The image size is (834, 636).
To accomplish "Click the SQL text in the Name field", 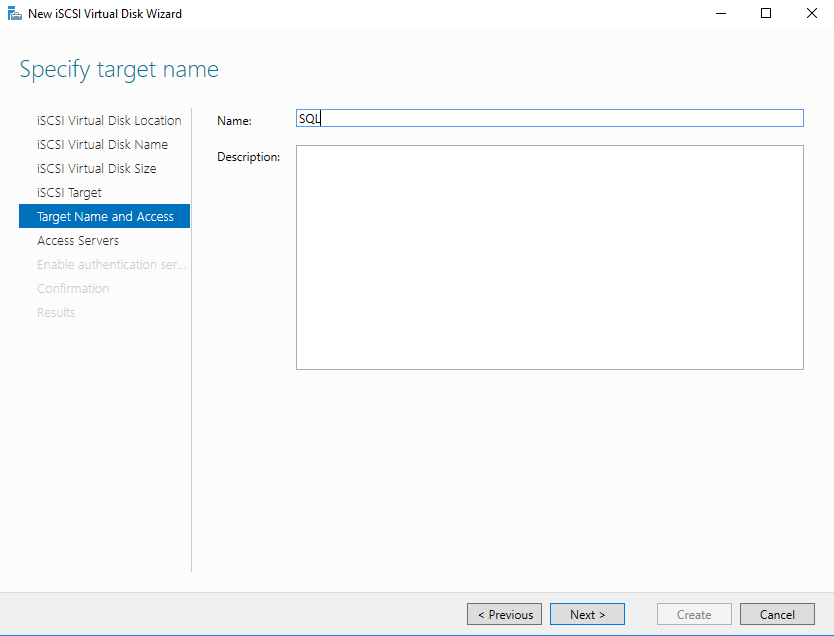I will [307, 117].
